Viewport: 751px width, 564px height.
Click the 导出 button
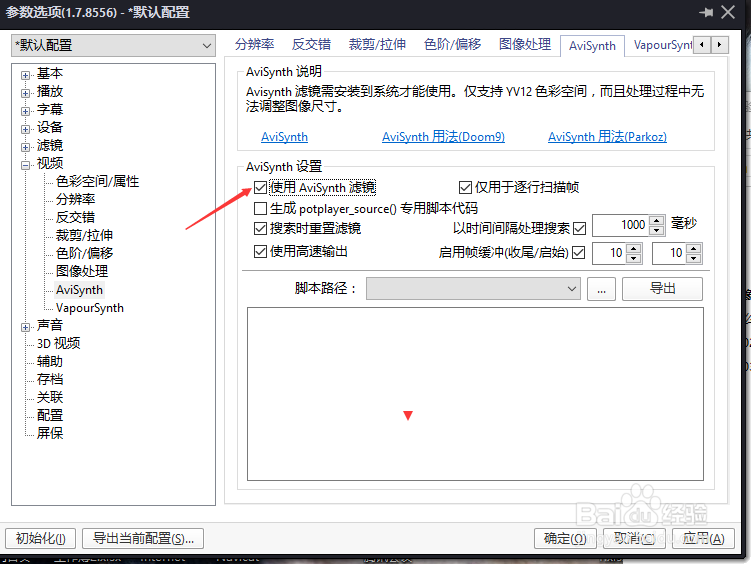pos(662,289)
